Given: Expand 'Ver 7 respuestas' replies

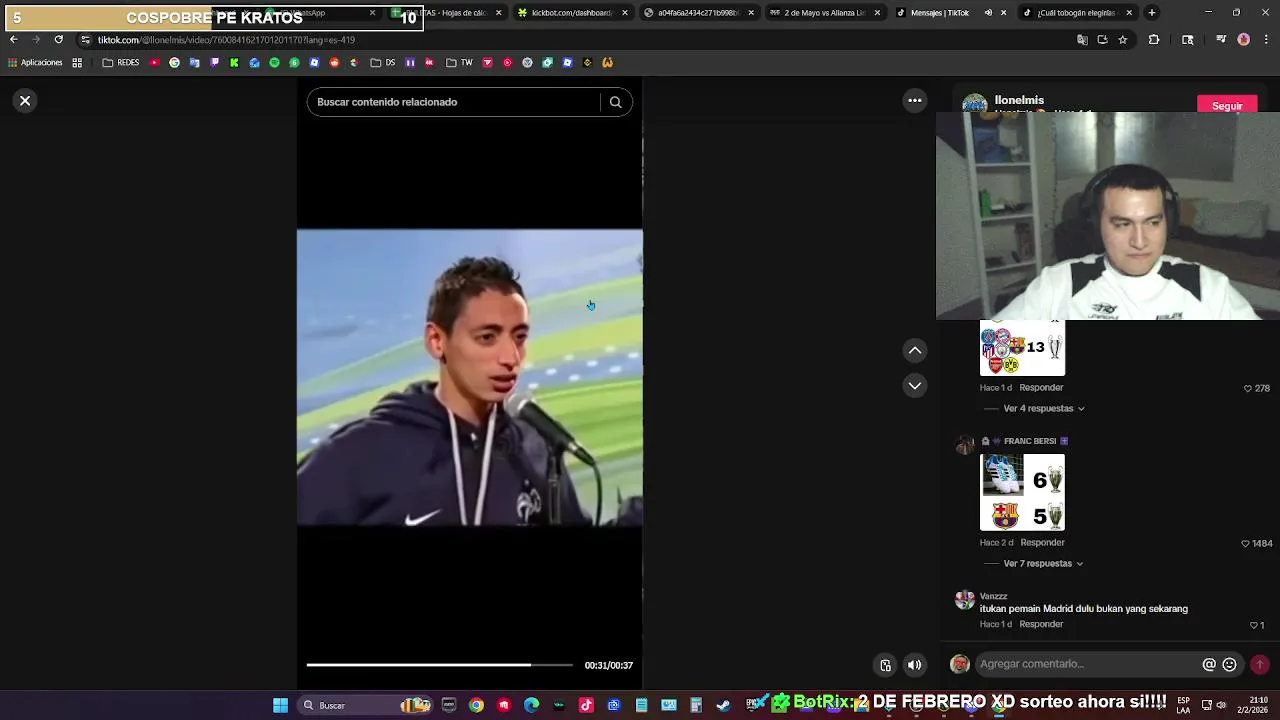Looking at the screenshot, I should [1044, 563].
